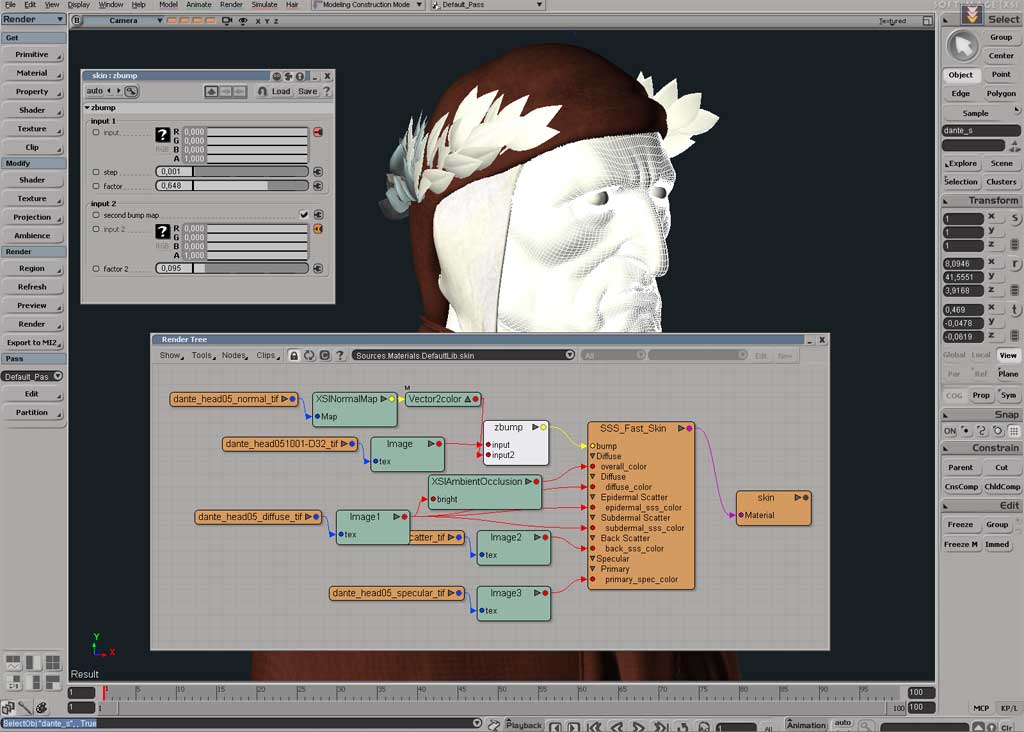The image size is (1024, 732).
Task: Click the eye icon in viewport header
Action: [x=243, y=21]
